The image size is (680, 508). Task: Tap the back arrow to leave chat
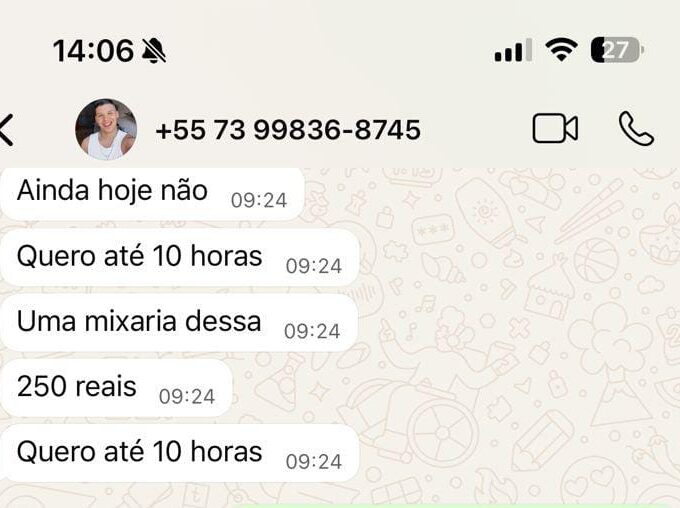pyautogui.click(x=6, y=129)
